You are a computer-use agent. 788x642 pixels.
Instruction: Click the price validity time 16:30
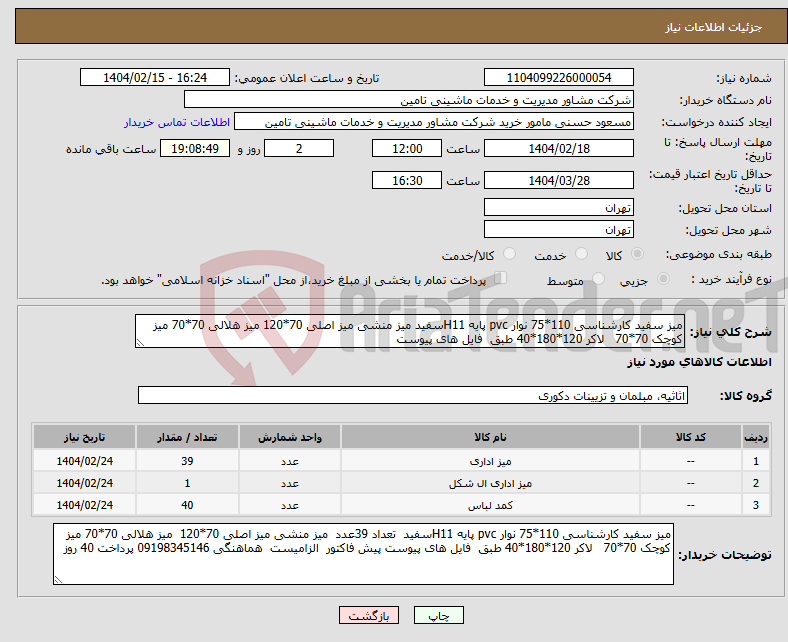(407, 180)
